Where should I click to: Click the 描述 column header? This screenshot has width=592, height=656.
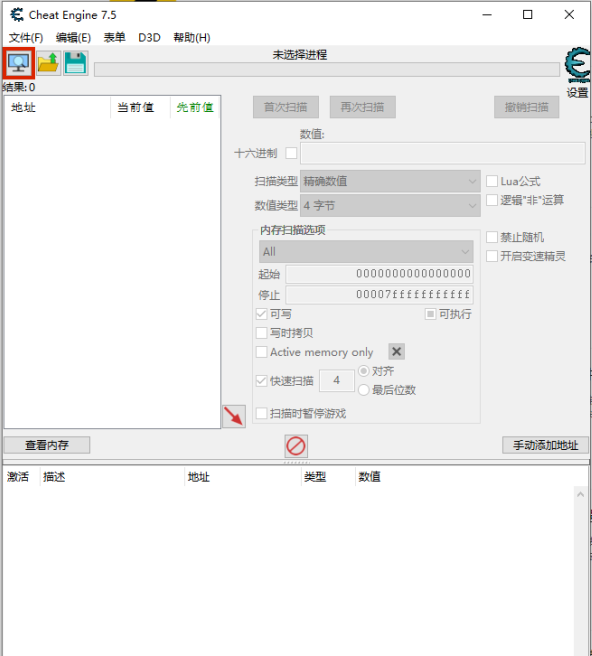point(112,477)
